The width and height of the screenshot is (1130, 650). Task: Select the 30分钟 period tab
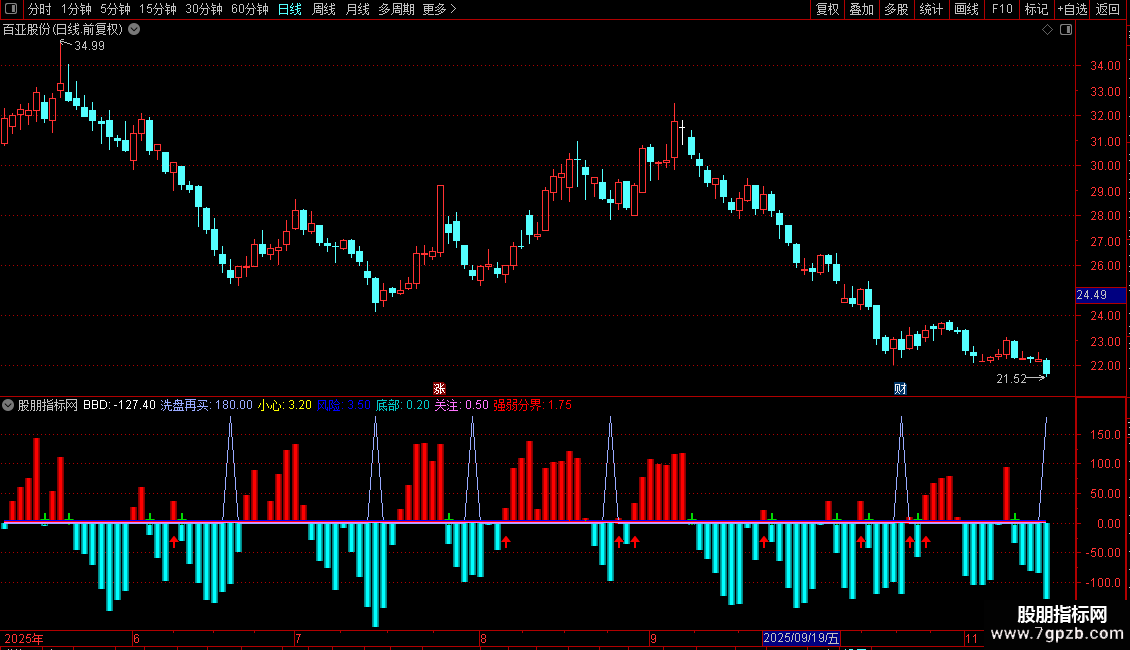coord(204,9)
